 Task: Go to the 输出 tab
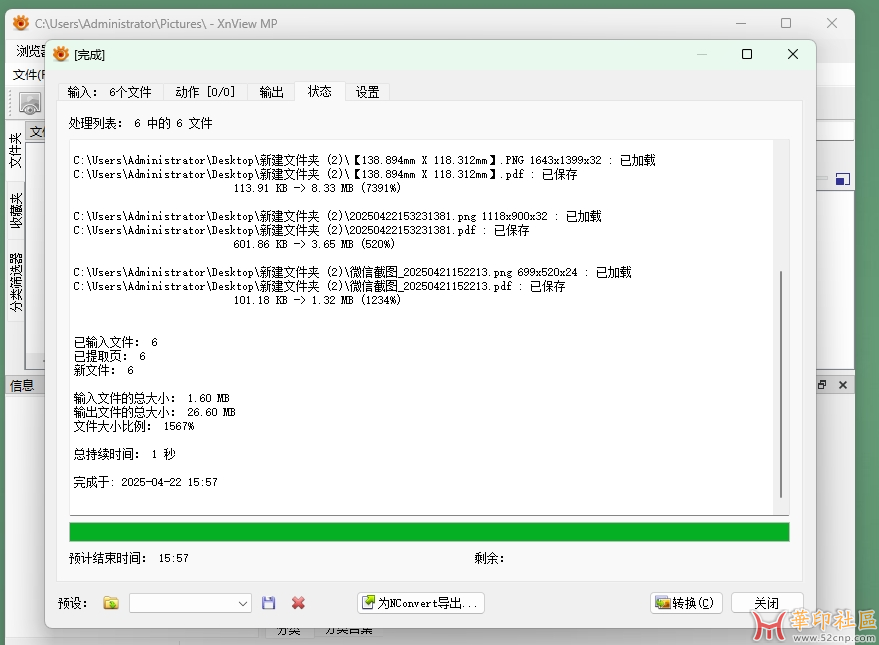point(271,92)
